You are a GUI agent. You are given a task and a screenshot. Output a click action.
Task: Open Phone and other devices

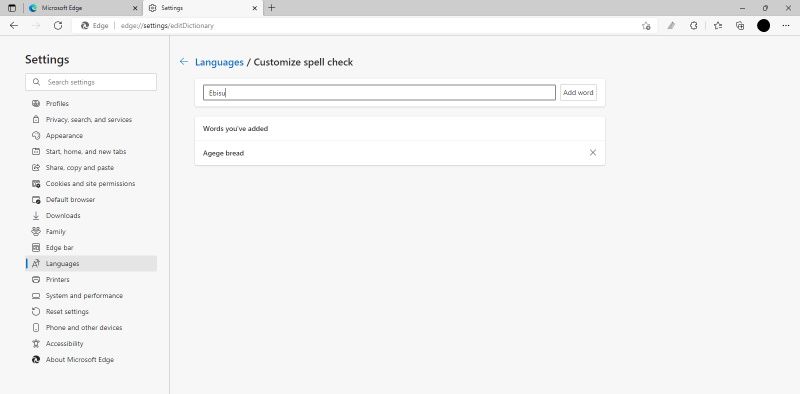(91, 328)
